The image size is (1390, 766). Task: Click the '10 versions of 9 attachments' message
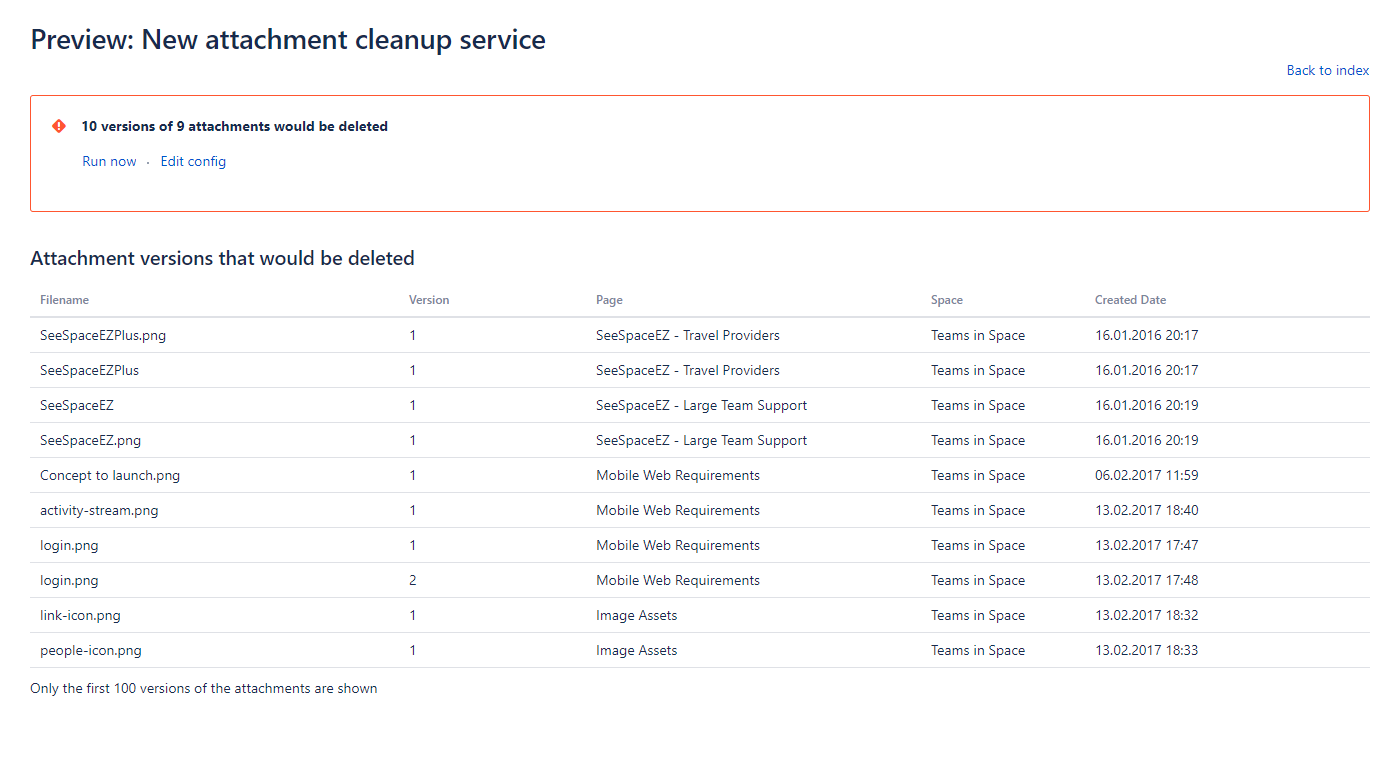234,126
